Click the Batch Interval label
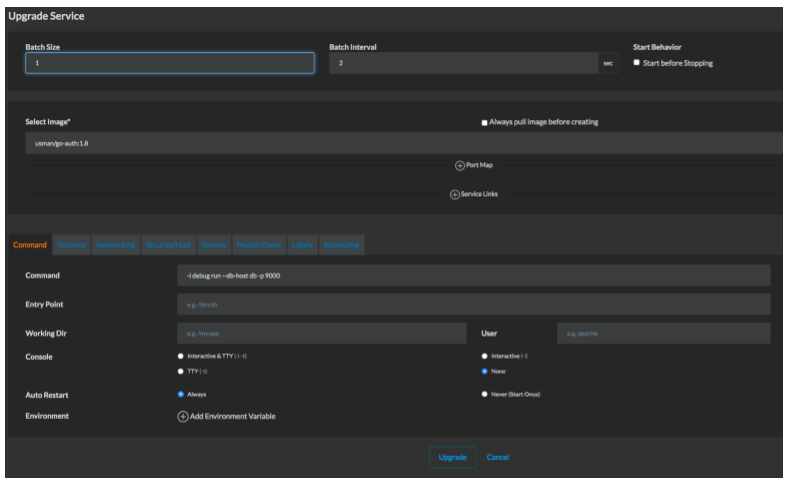The width and height of the screenshot is (788, 483). click(353, 47)
